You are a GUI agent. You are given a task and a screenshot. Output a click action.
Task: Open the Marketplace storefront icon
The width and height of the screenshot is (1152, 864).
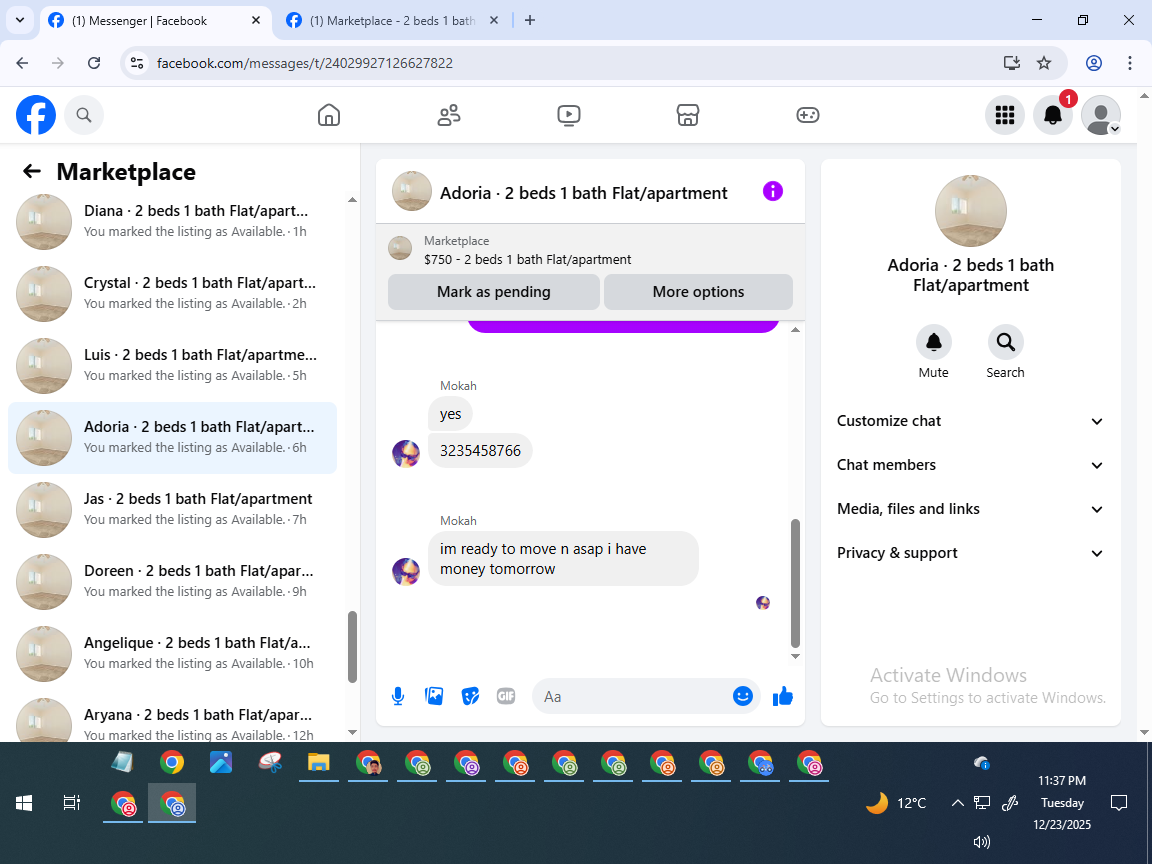[688, 115]
